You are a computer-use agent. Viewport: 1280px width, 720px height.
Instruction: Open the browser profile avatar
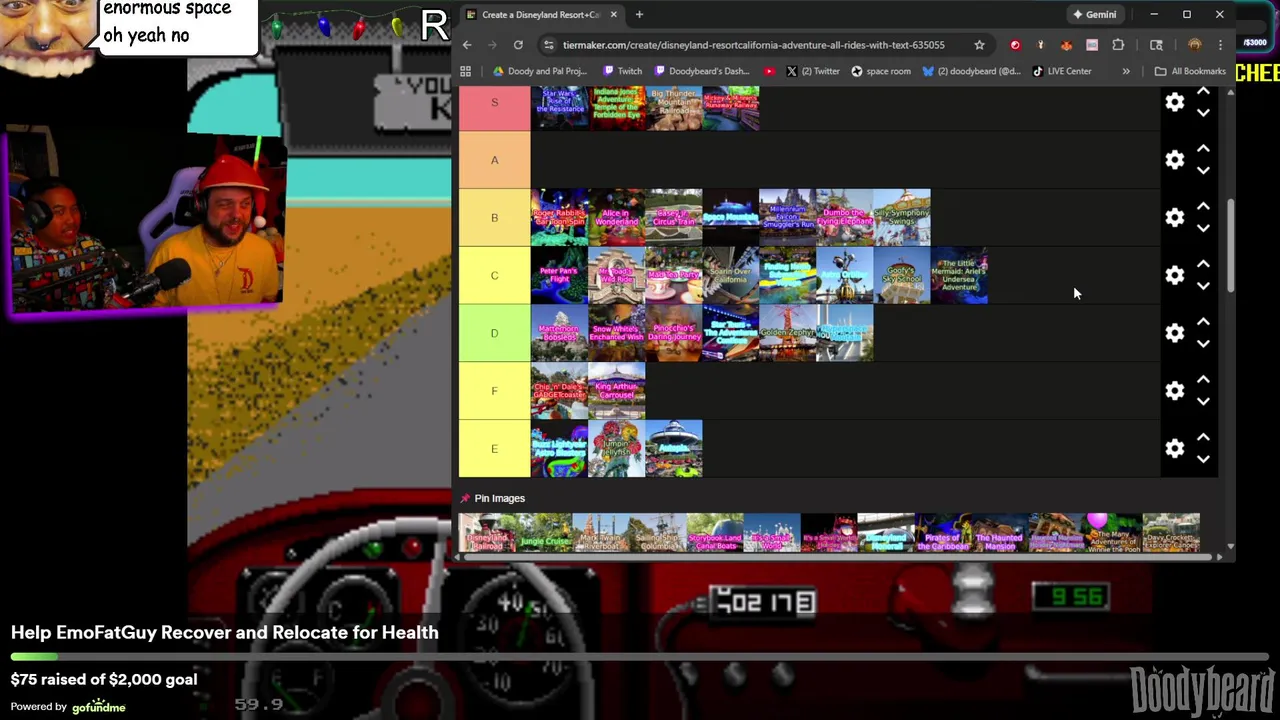1194,45
